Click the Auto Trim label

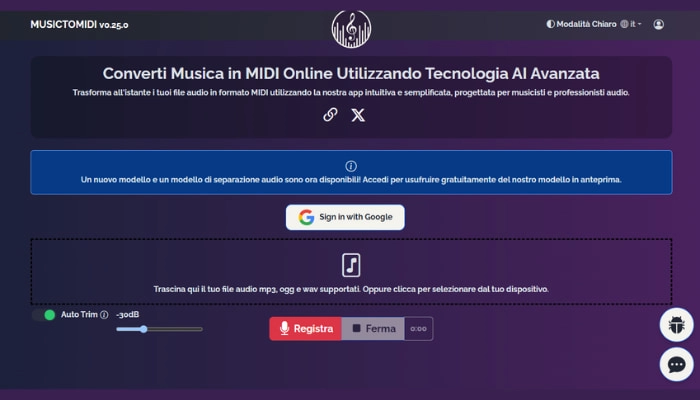point(79,315)
